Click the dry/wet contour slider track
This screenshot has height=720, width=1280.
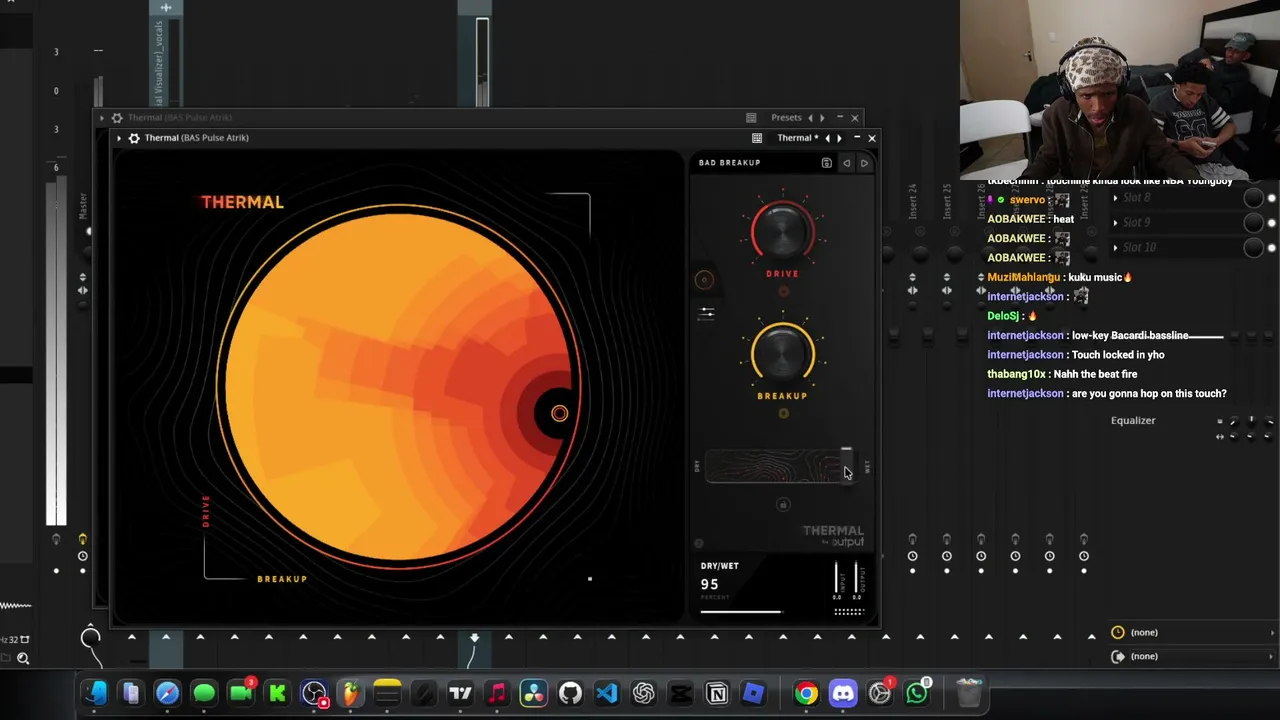(x=780, y=467)
